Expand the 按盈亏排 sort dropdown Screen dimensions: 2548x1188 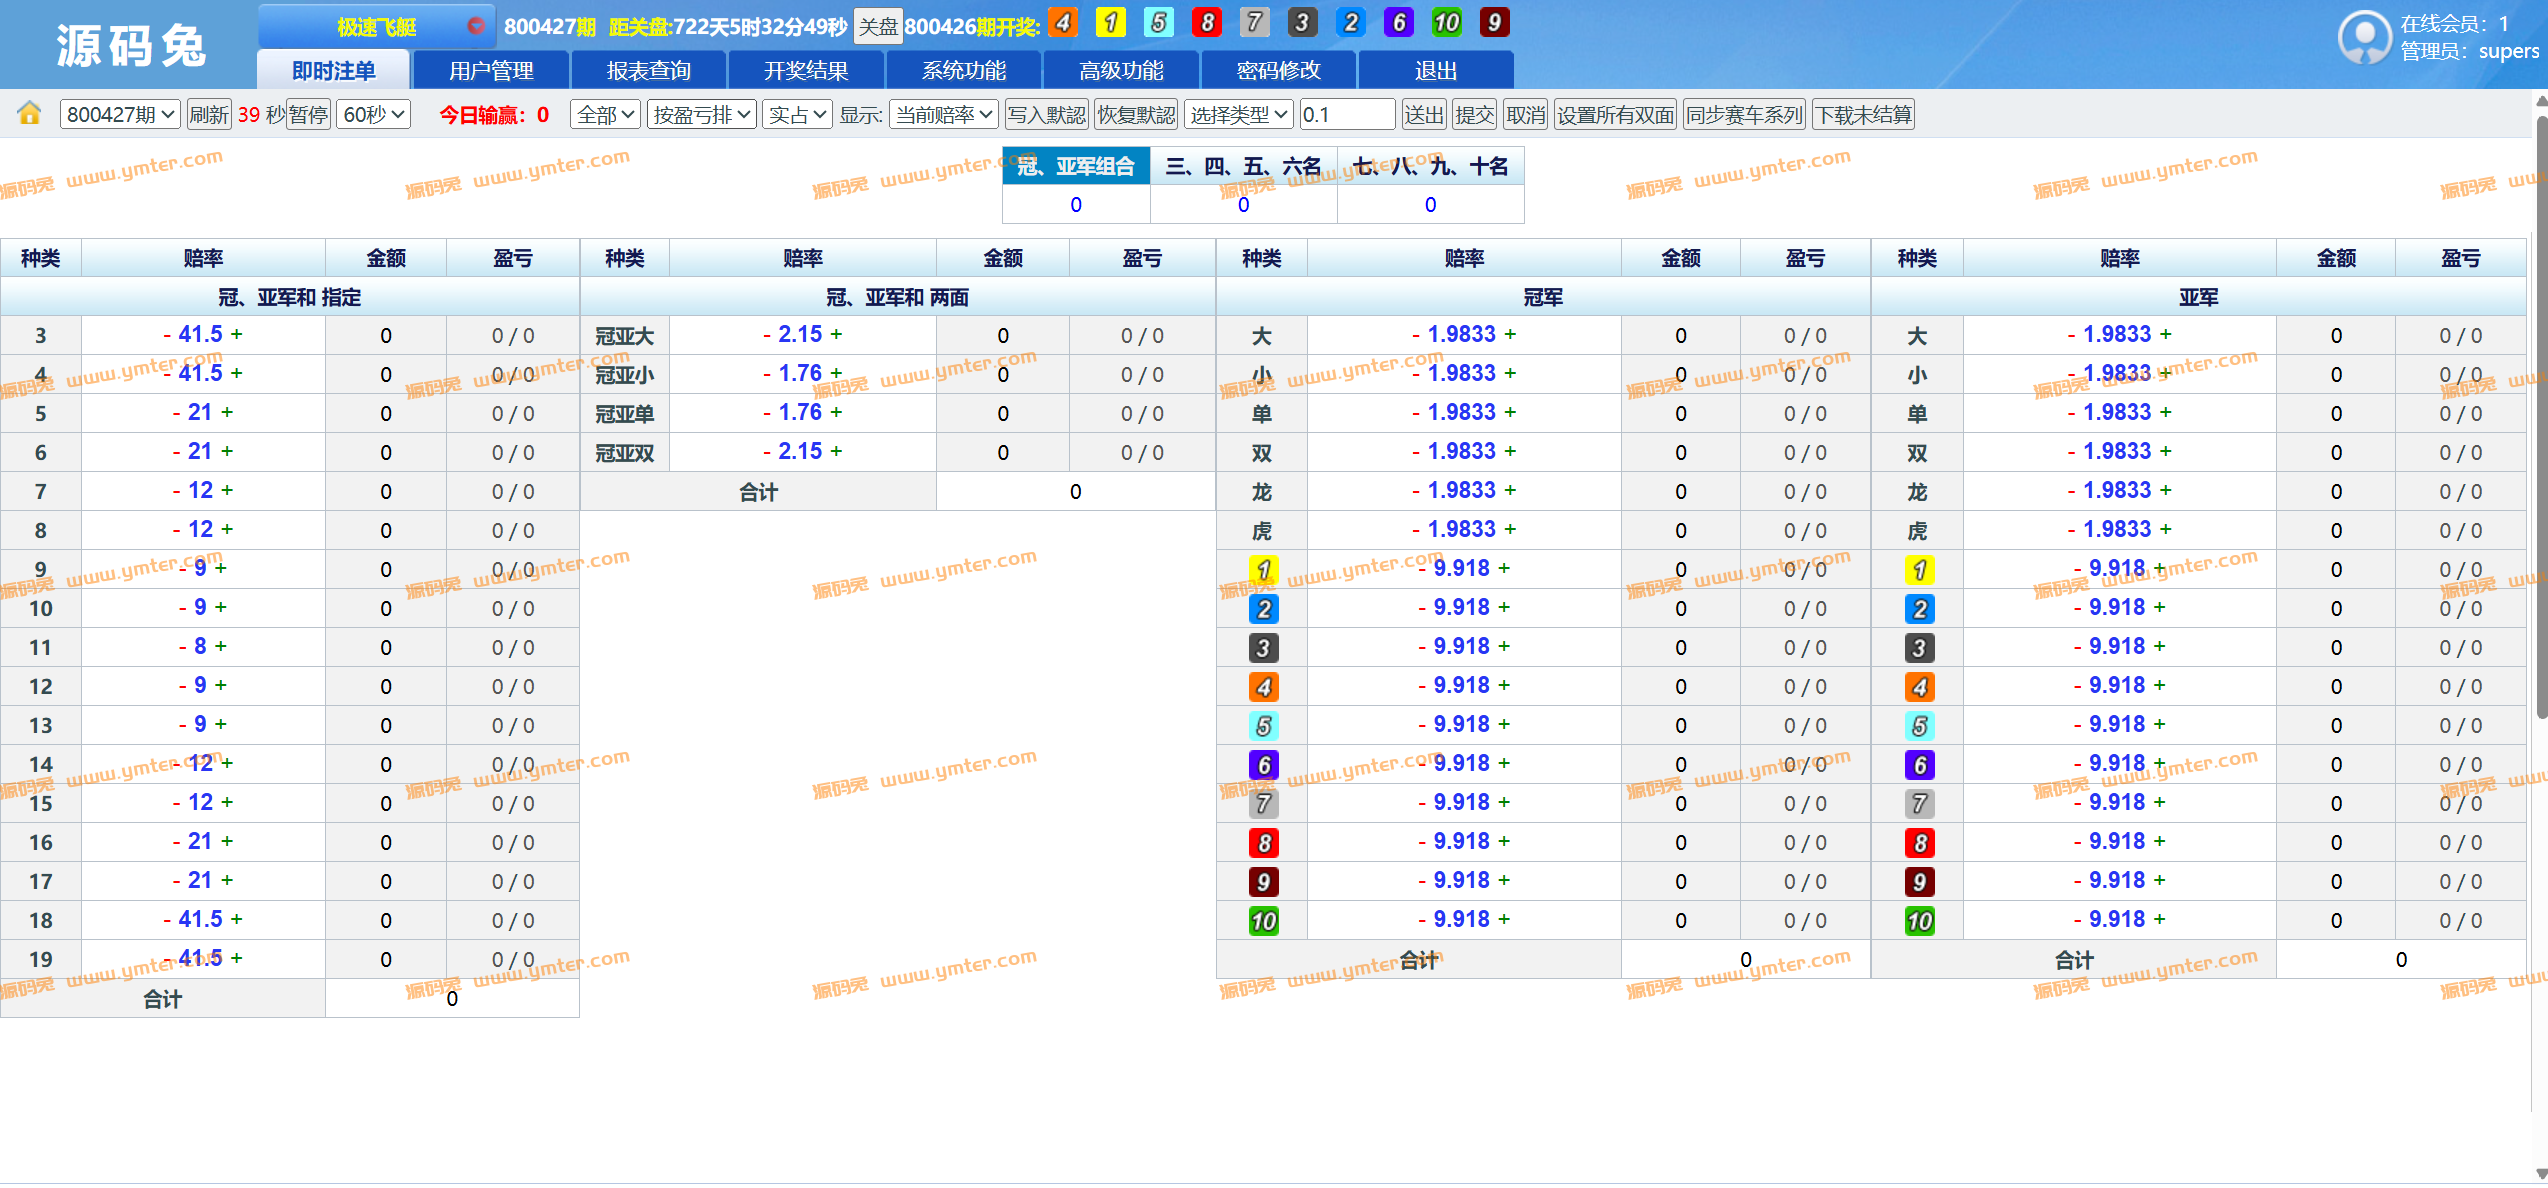click(x=701, y=115)
